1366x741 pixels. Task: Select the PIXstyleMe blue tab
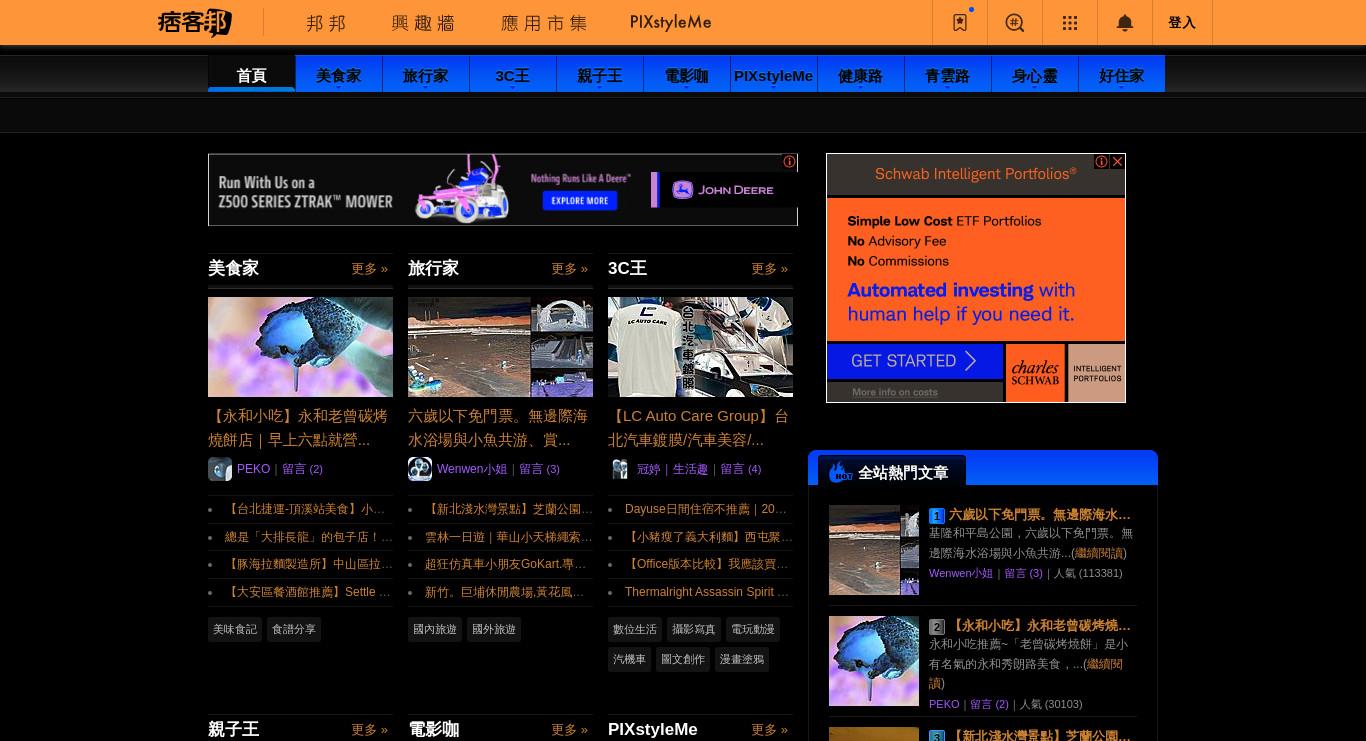[x=774, y=75]
